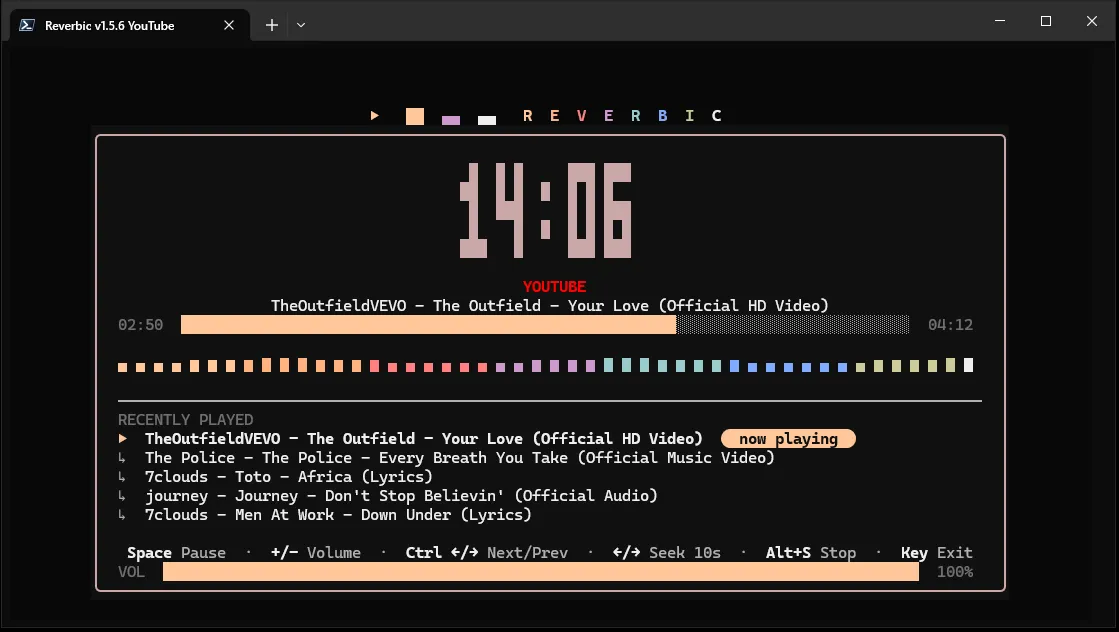Image resolution: width=1119 pixels, height=632 pixels.
Task: Select The Outfield - Your Love in recently played
Action: click(x=424, y=439)
